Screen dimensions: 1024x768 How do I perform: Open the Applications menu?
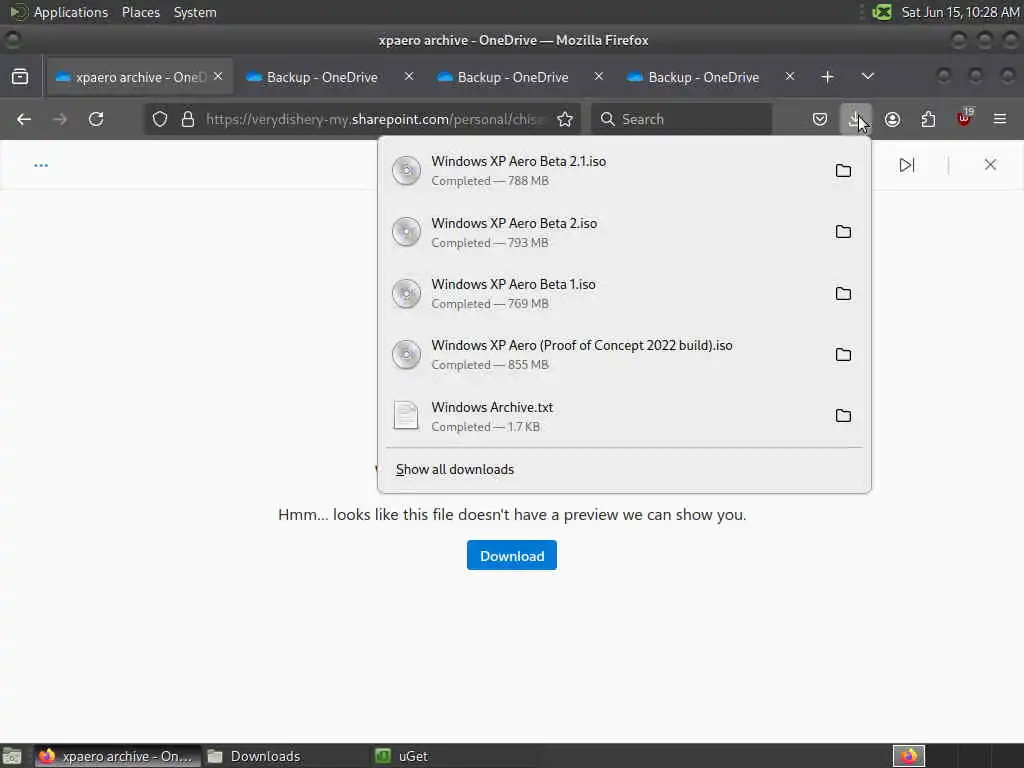point(71,12)
